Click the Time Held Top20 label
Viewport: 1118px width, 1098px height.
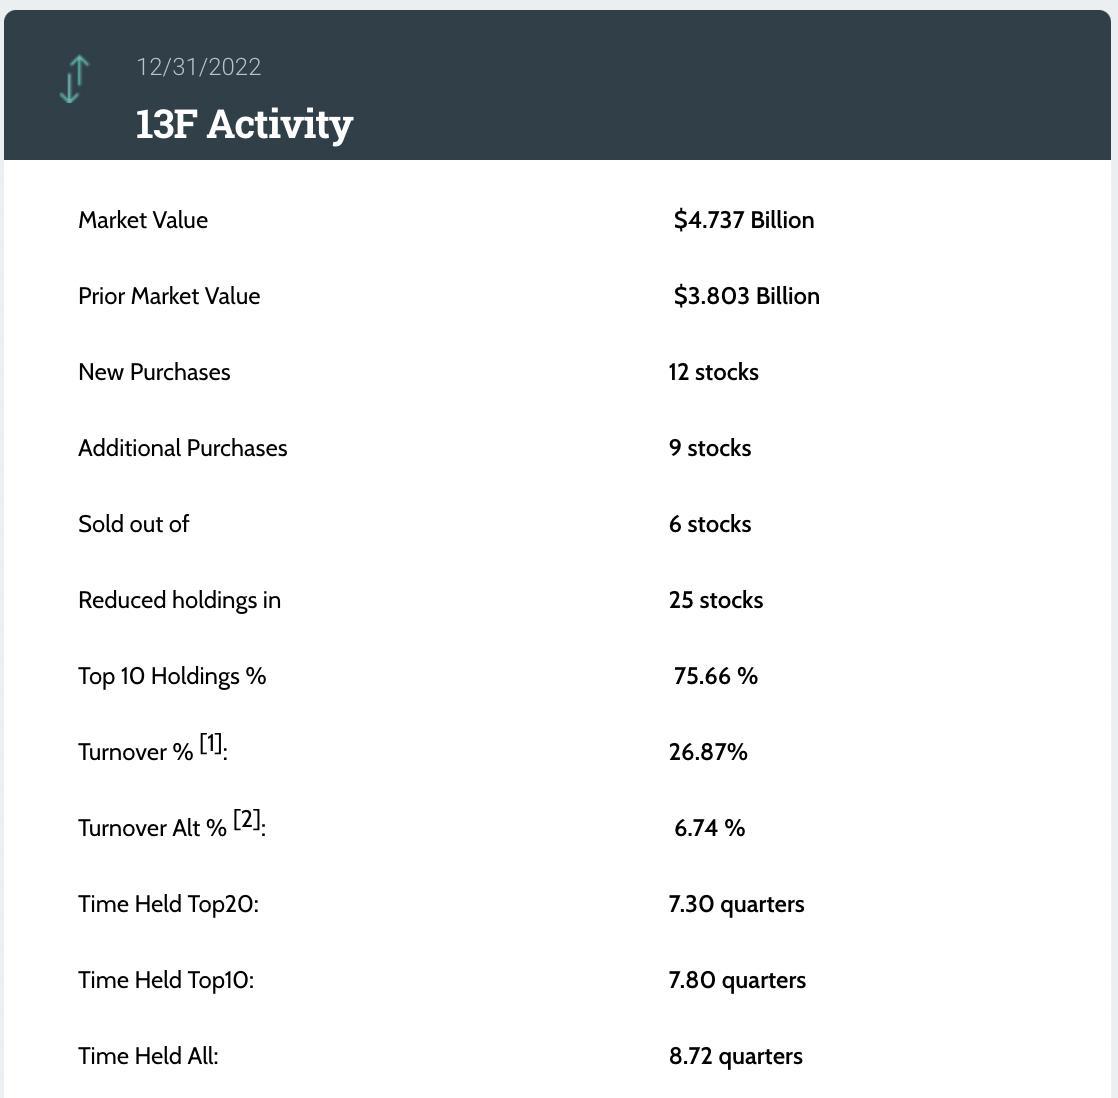[168, 904]
